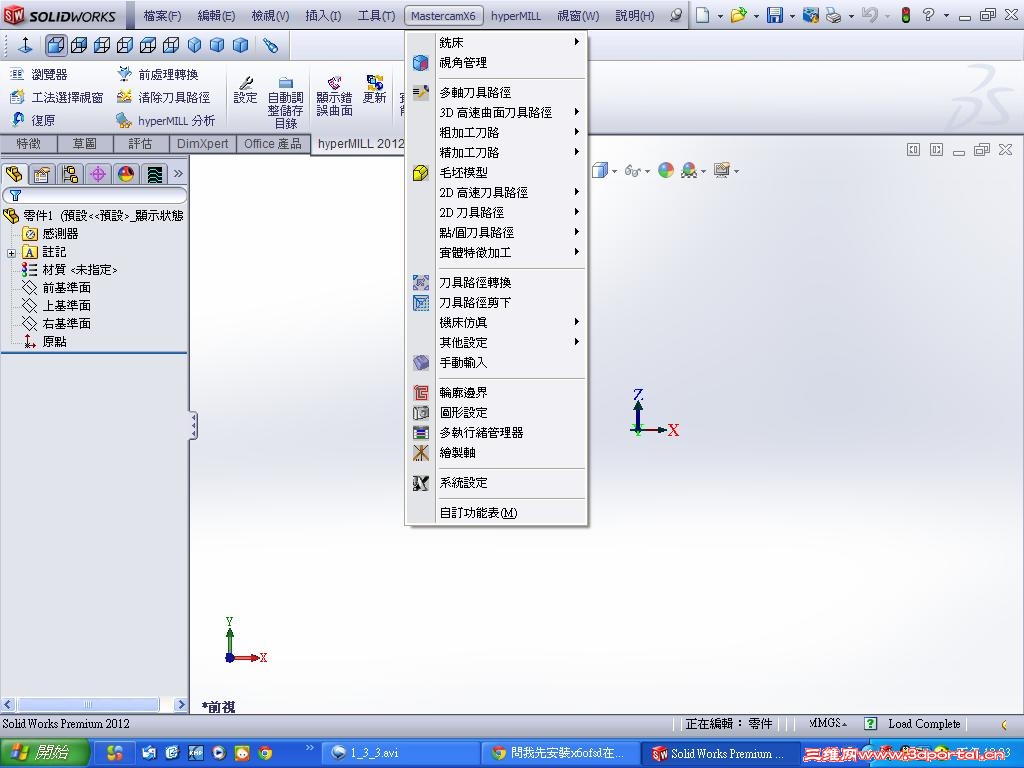Screen dimensions: 1024x768
Task: Switch to PropertyManager panel tab
Action: 42,174
